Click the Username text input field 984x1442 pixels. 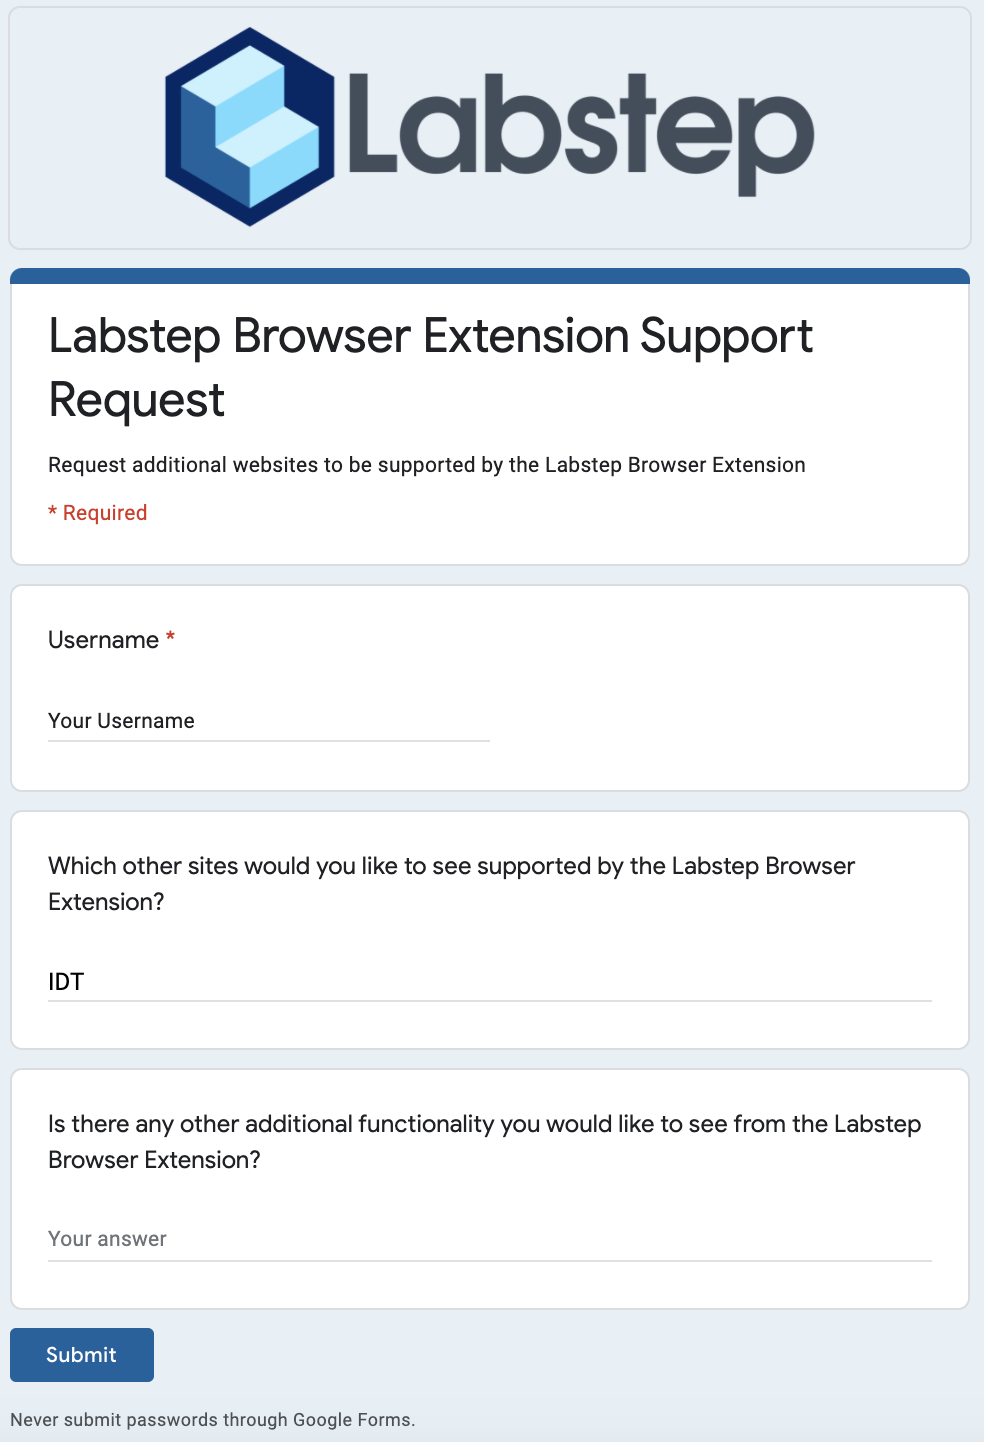pyautogui.click(x=268, y=721)
